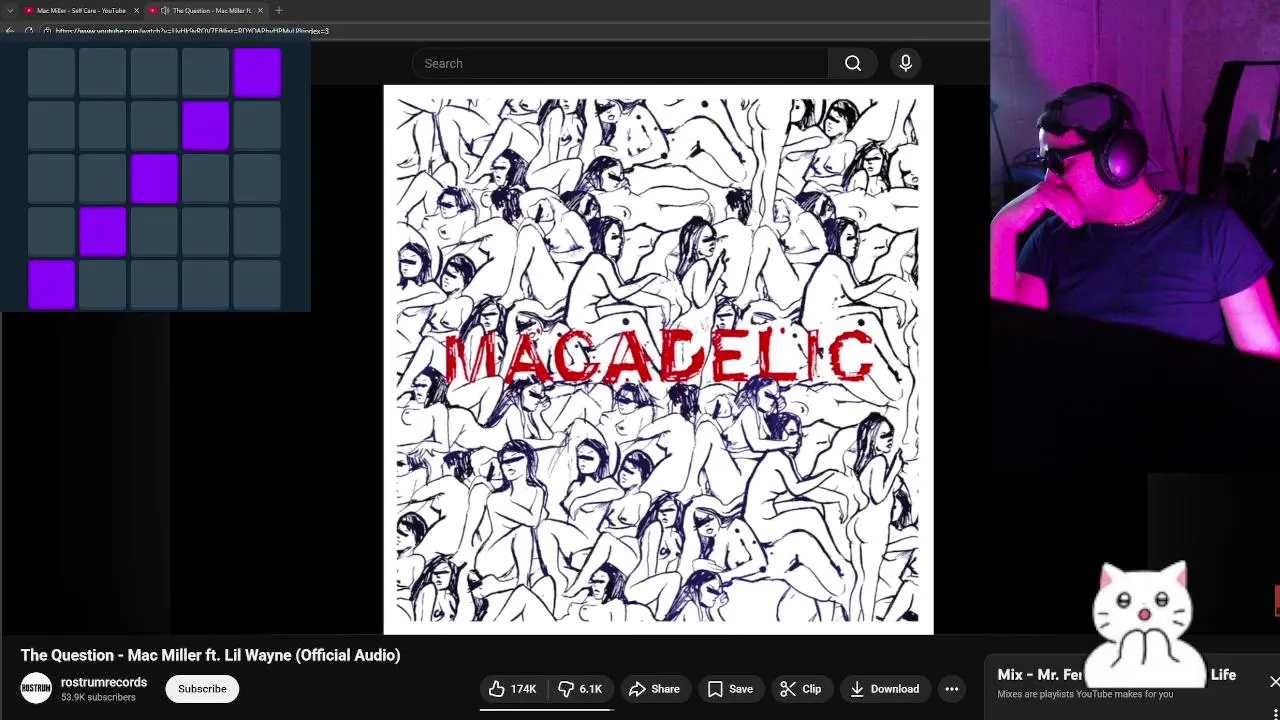Click the tab audio speaker icon

164,10
